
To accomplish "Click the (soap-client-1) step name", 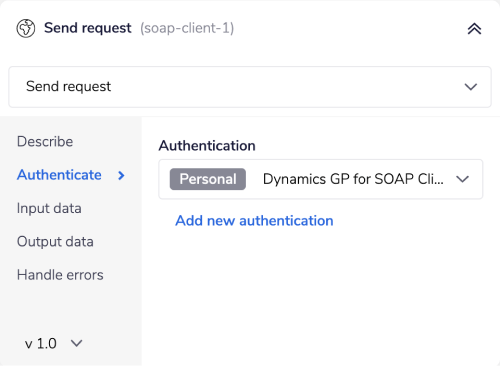I will tap(187, 28).
